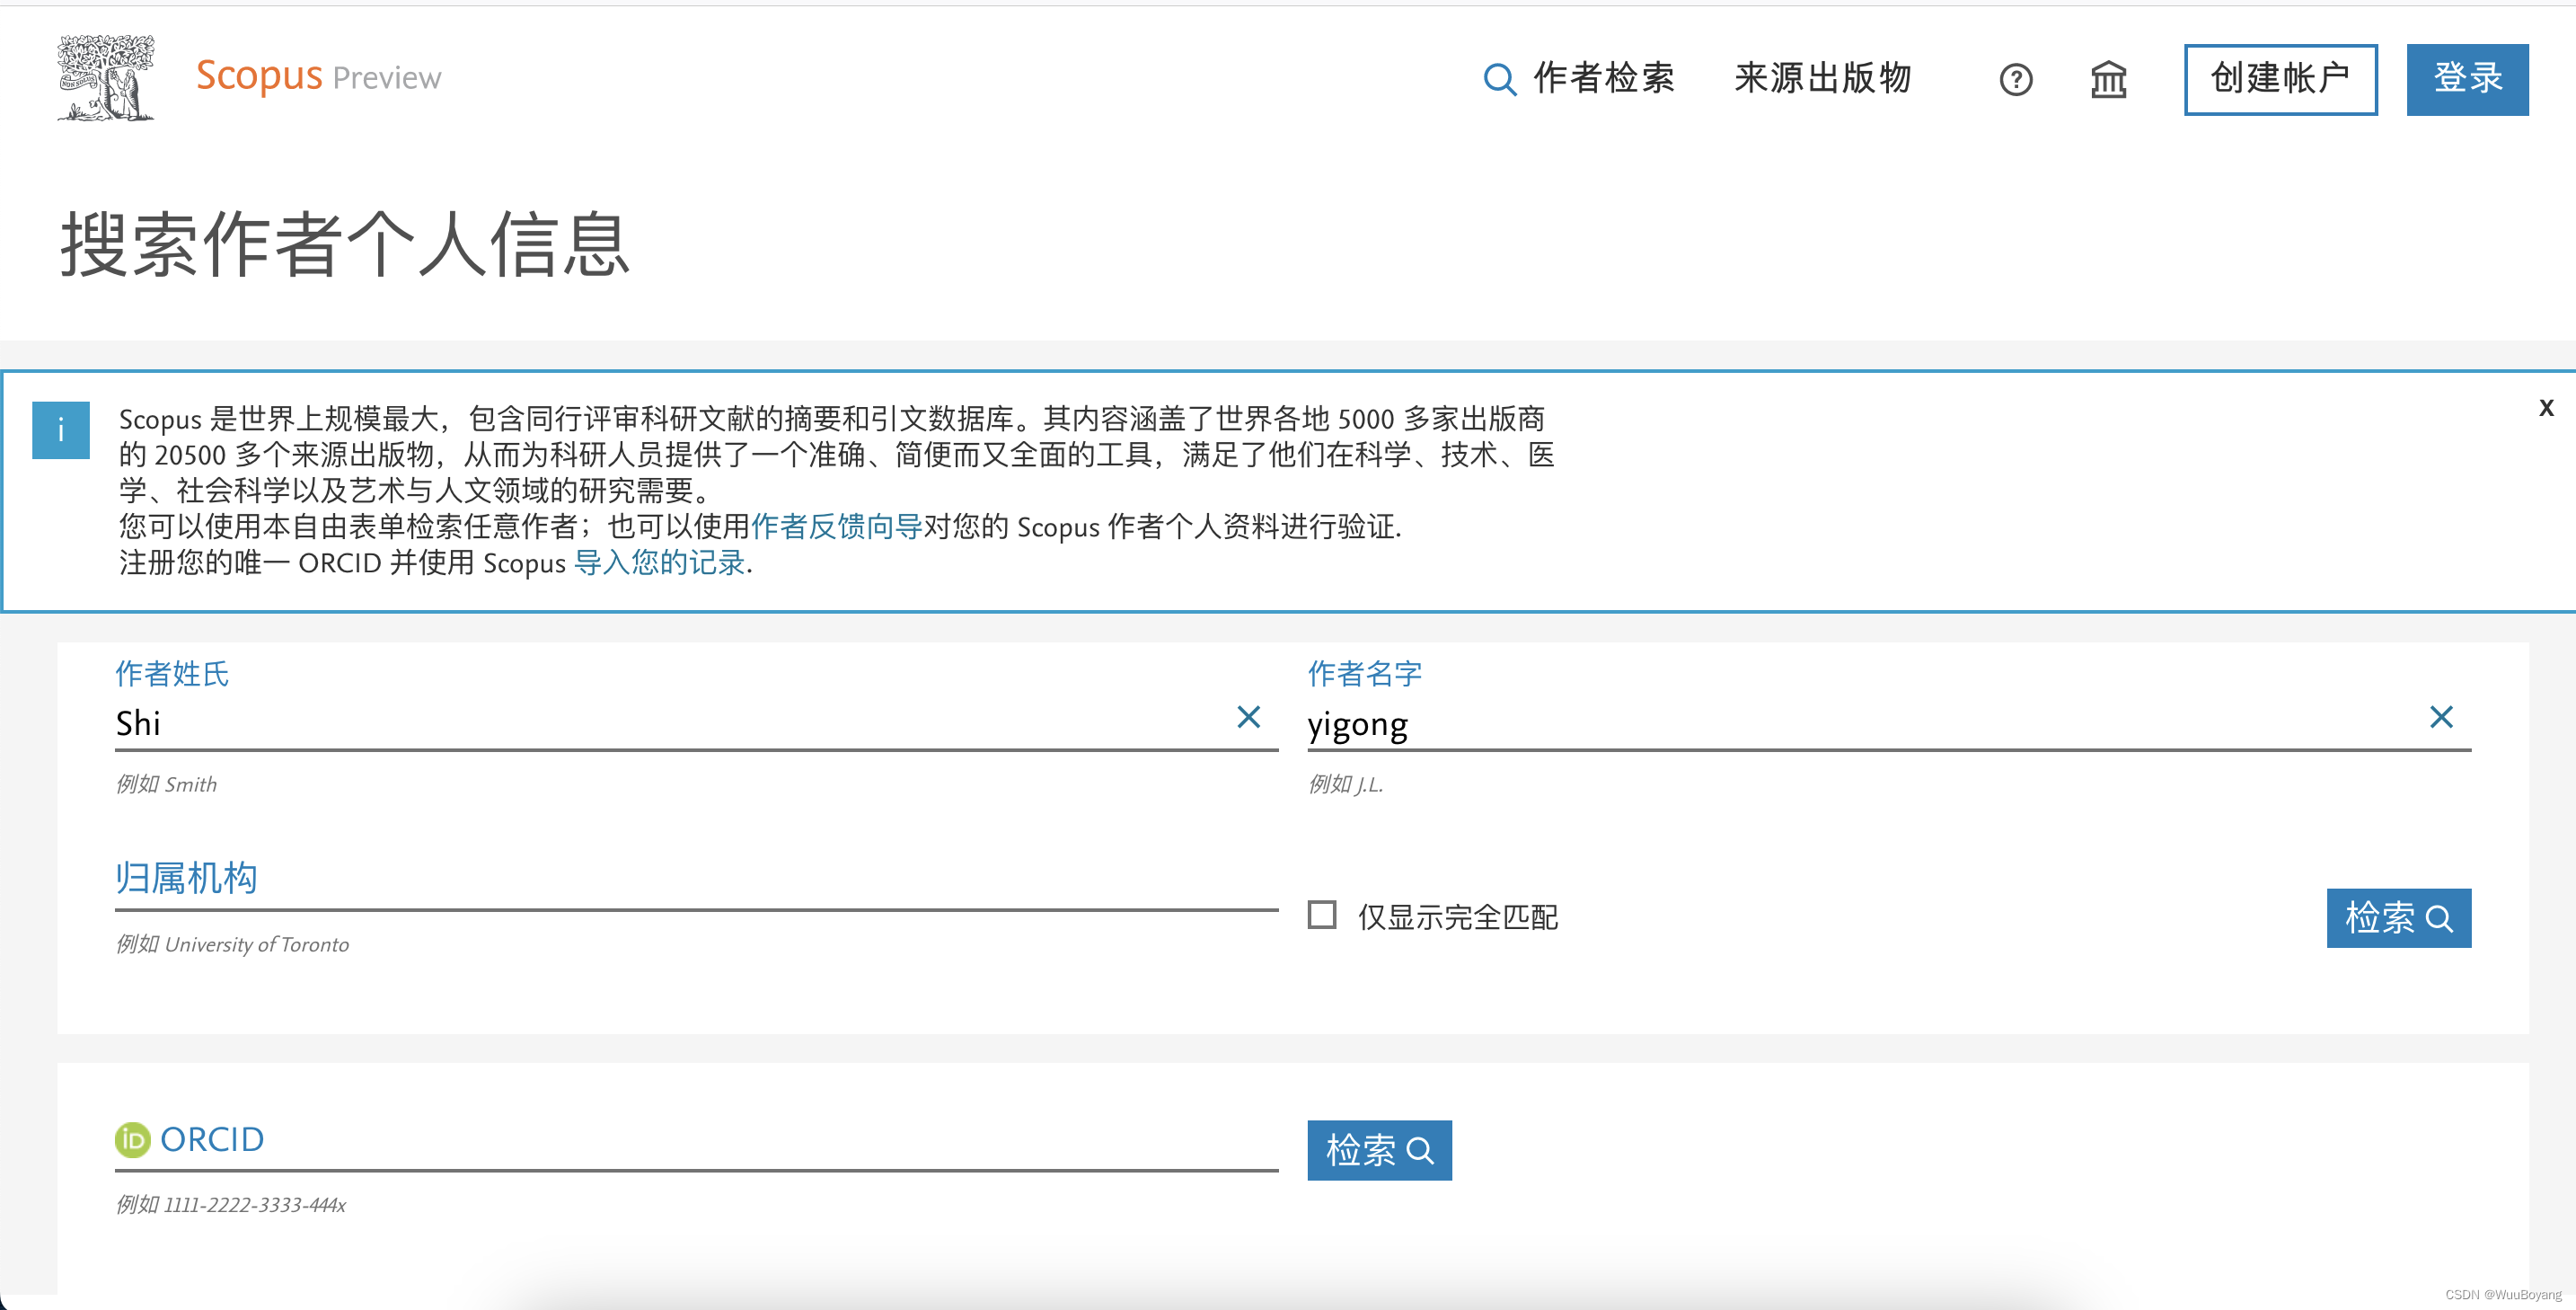Screen dimensions: 2576x1310
Task: Clear the author first name field
Action: tap(2441, 717)
